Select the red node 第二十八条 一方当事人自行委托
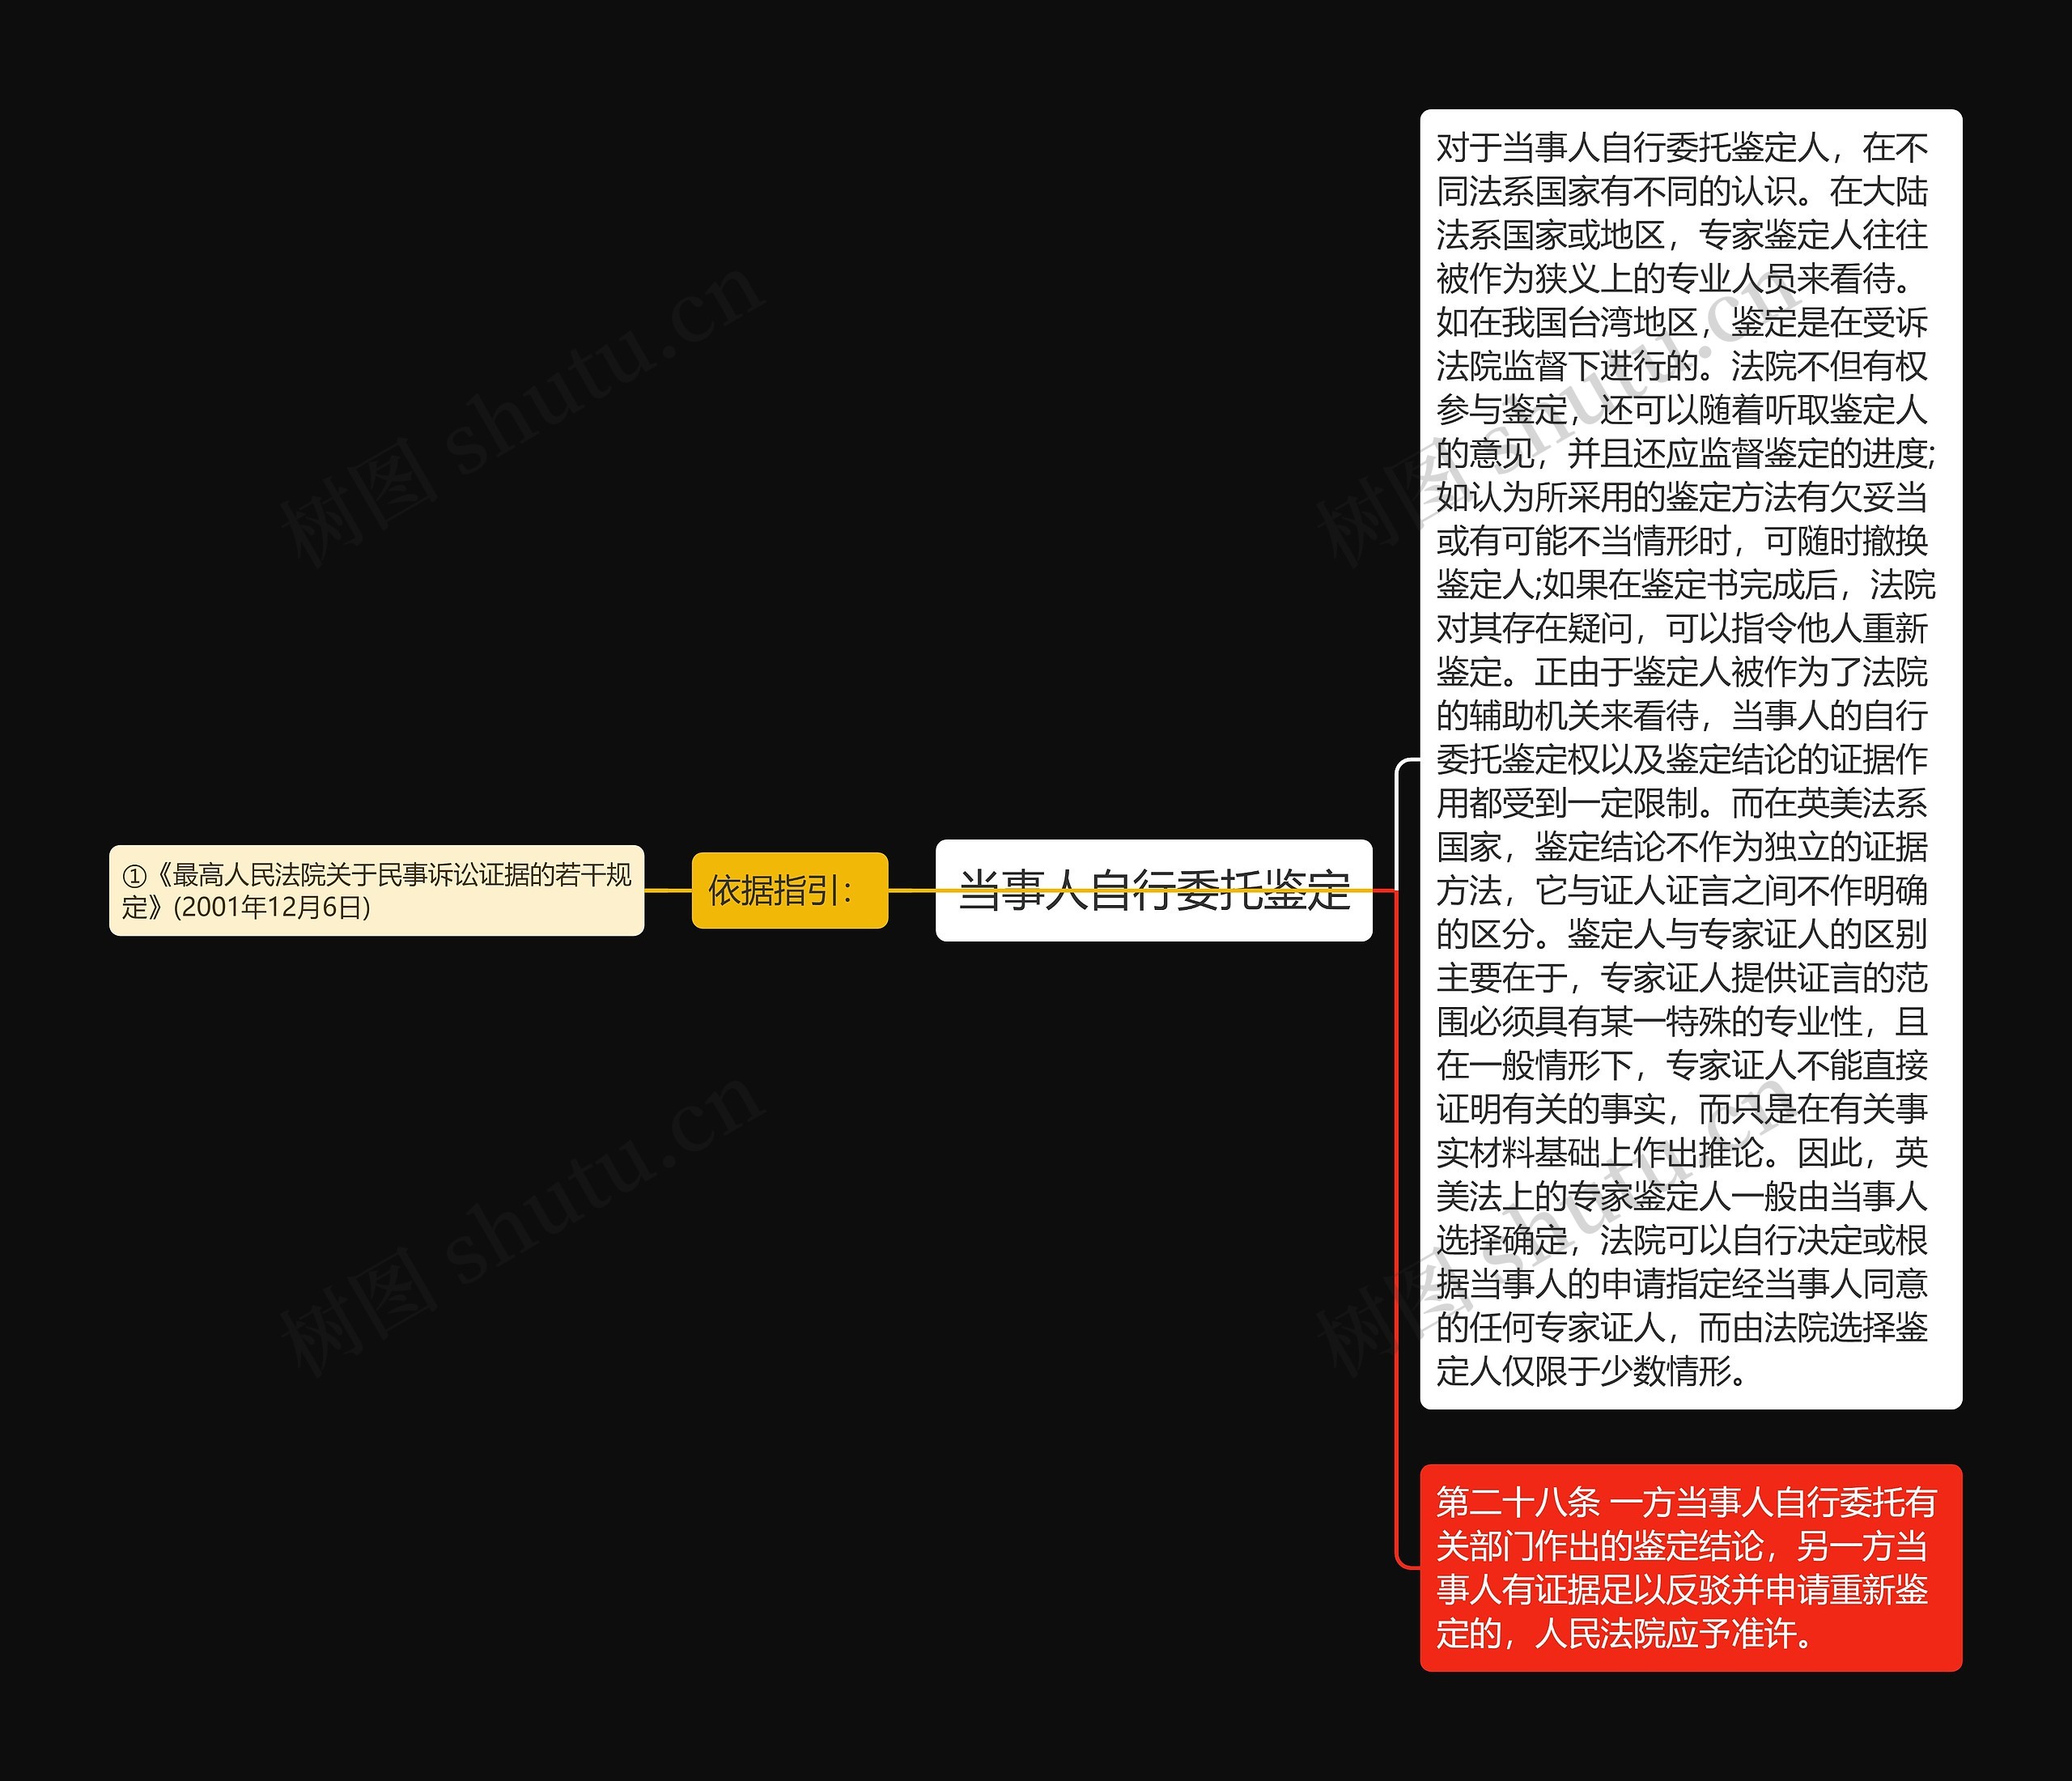The width and height of the screenshot is (2072, 1781). point(1690,1567)
